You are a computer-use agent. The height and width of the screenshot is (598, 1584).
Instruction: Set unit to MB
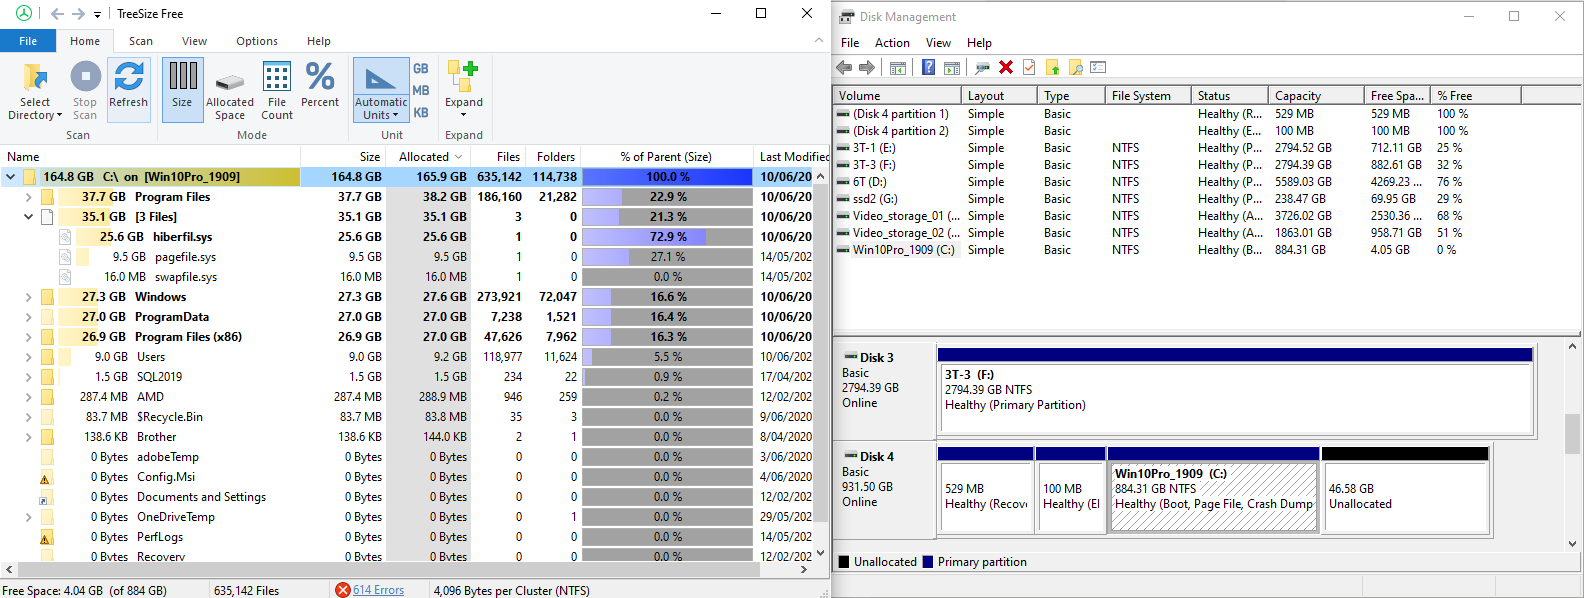421,91
